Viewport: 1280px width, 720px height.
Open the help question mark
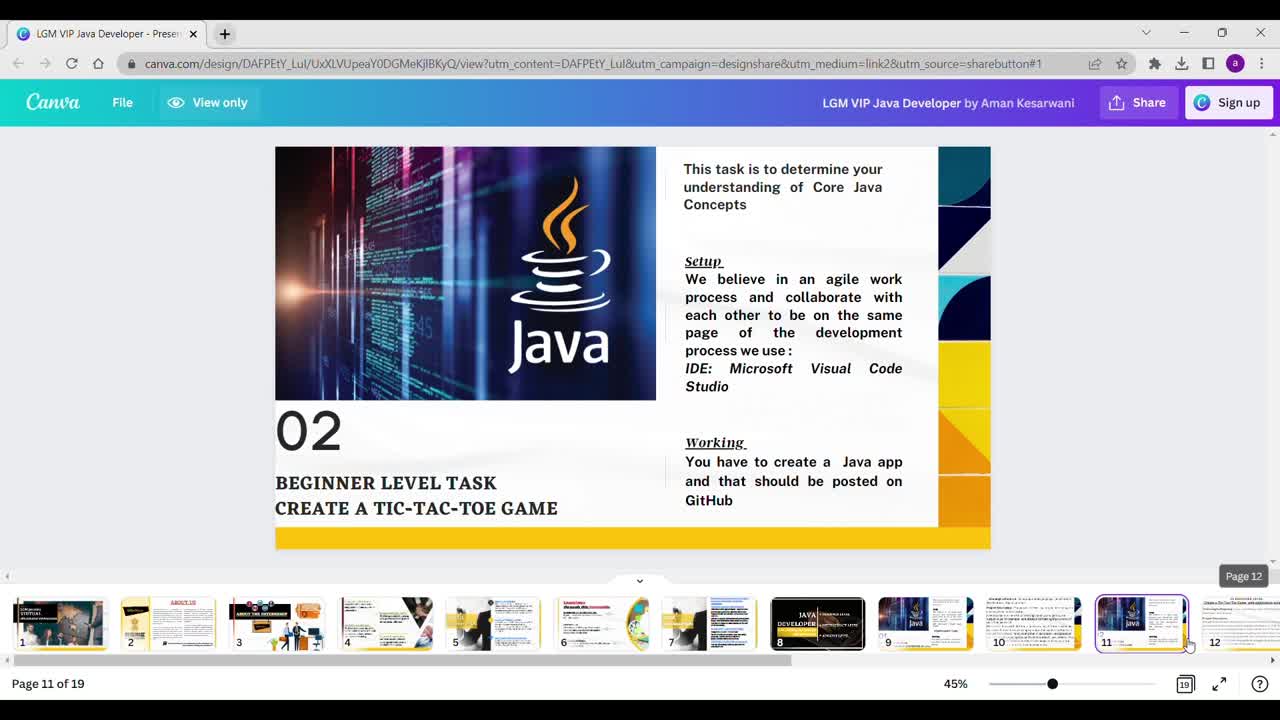pyautogui.click(x=1259, y=684)
